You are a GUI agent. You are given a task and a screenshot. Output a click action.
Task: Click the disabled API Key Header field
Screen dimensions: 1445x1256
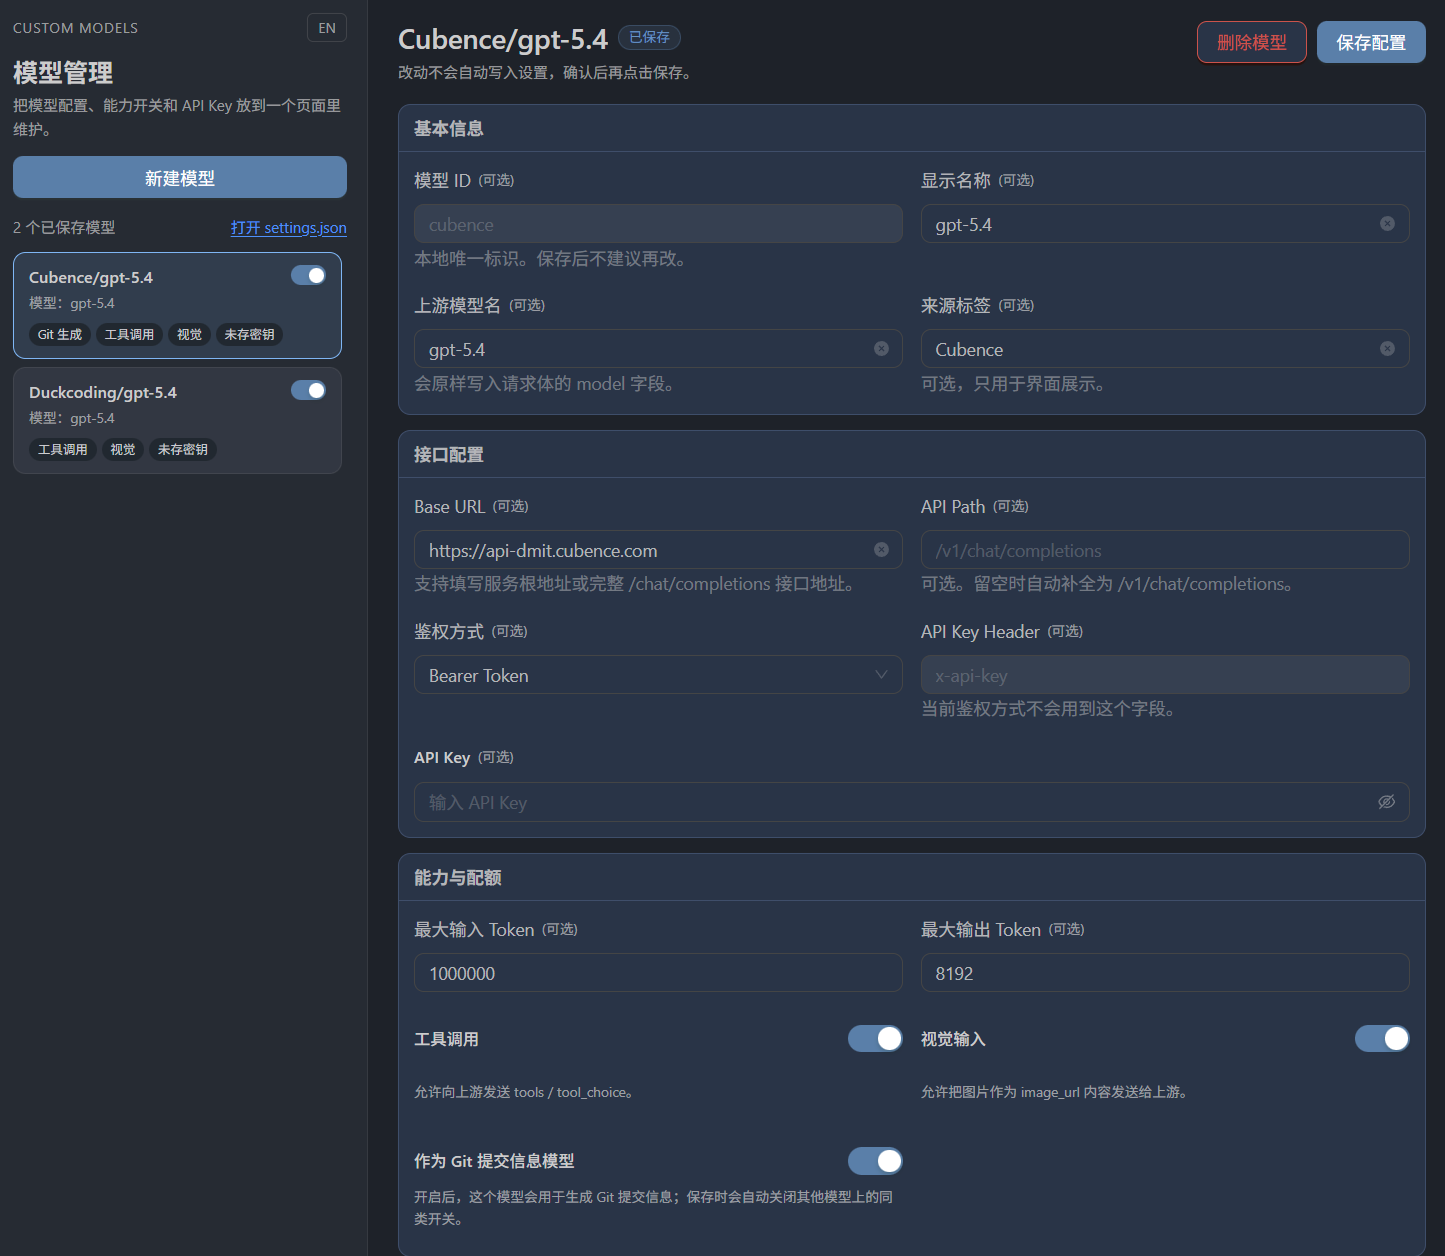(1165, 675)
